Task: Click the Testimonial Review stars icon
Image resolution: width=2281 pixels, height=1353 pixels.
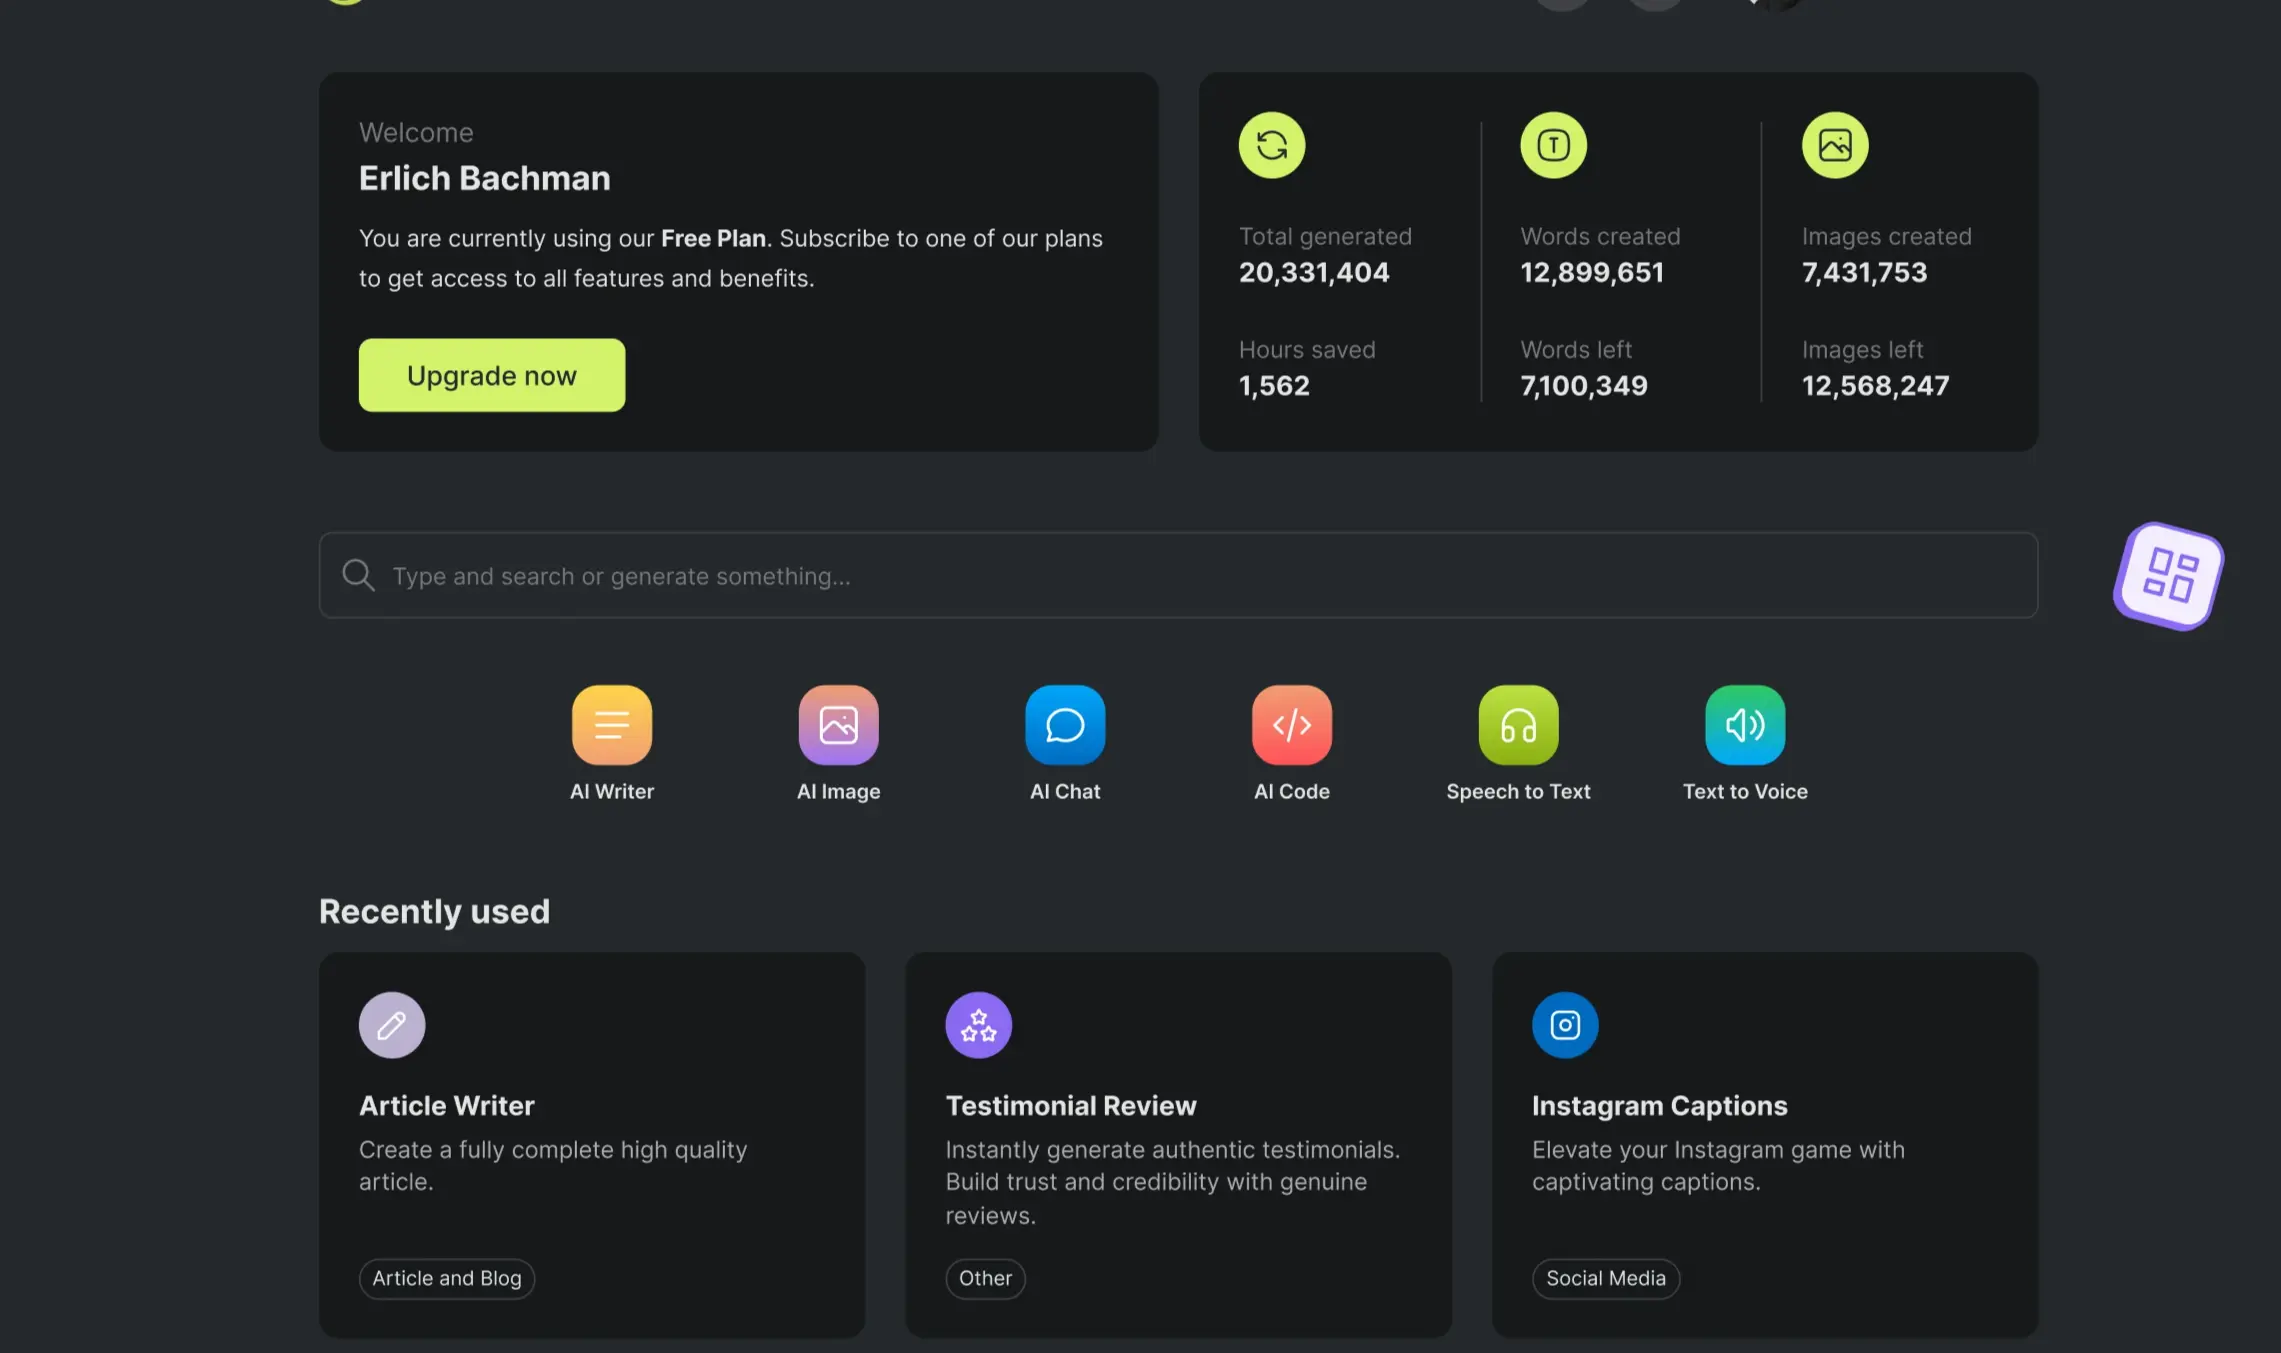Action: (978, 1024)
